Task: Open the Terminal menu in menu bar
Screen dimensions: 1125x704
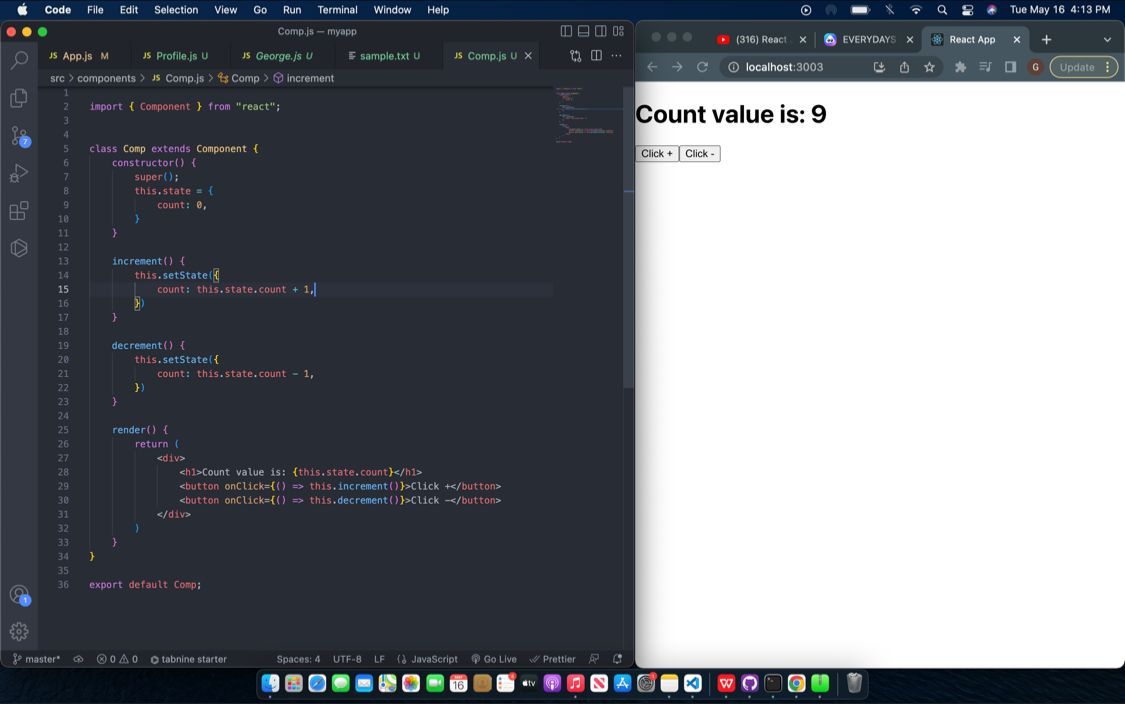Action: [x=337, y=9]
